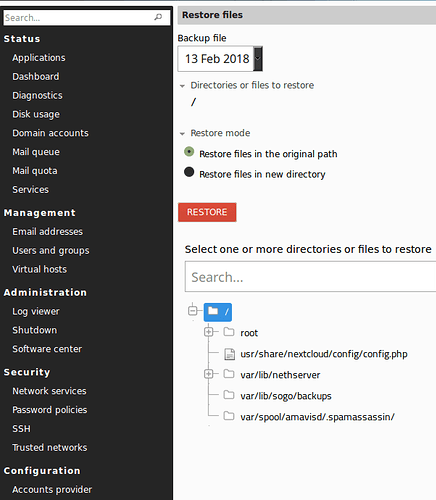Select Restore files in new directory

pos(189,172)
